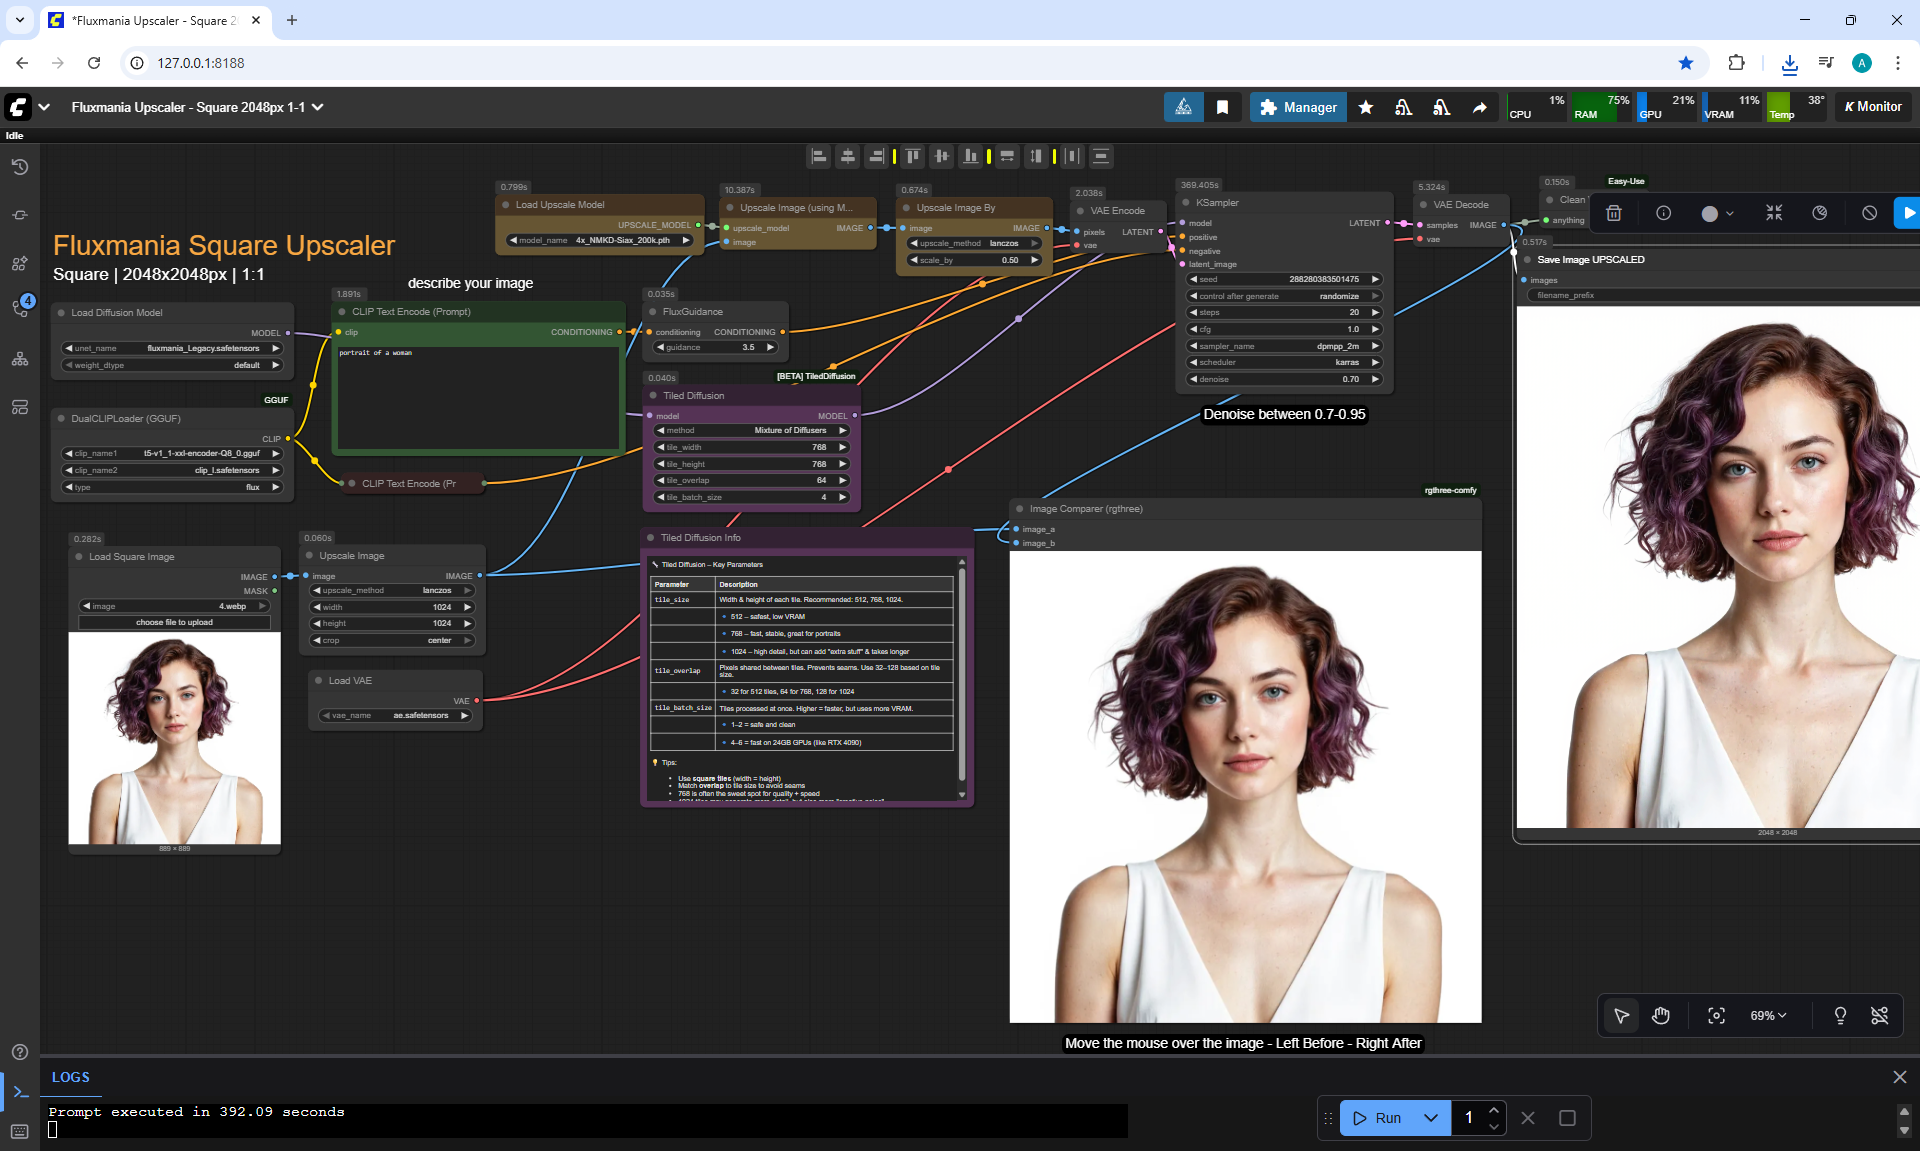
Task: Click the bypass node icon in toolbox
Action: (1869, 213)
